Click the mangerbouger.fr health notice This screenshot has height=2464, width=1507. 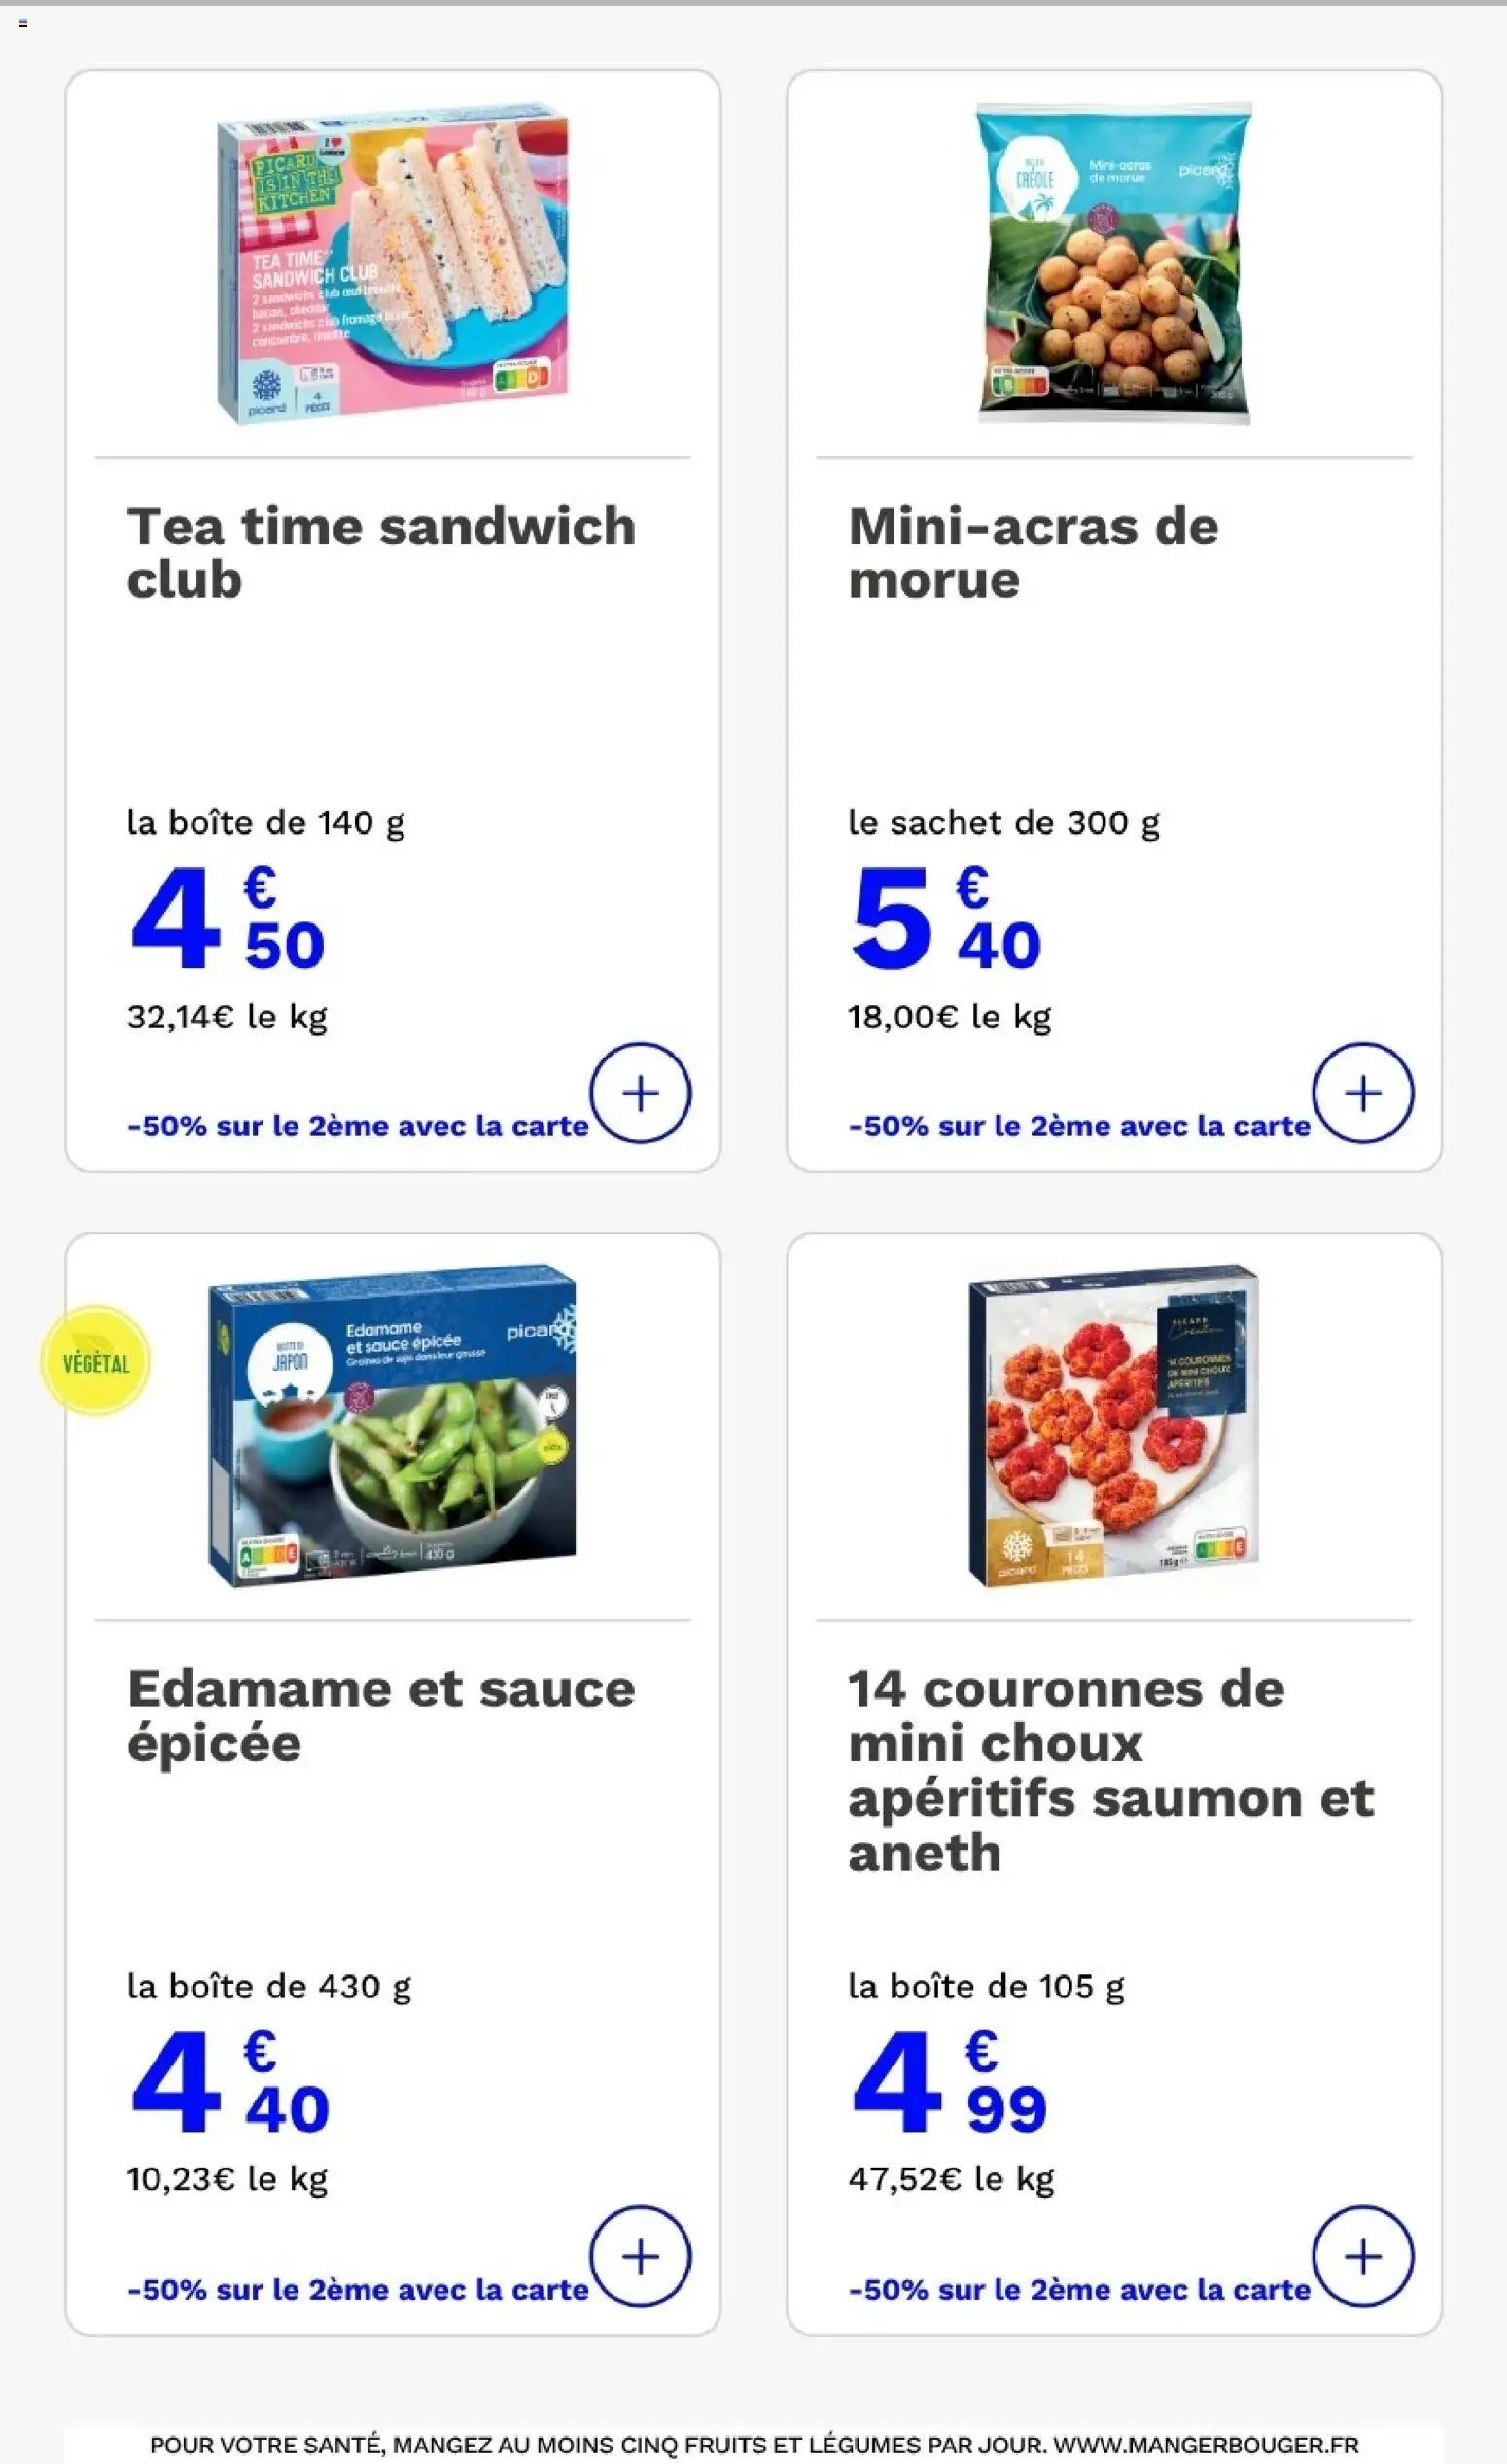(x=754, y=2445)
